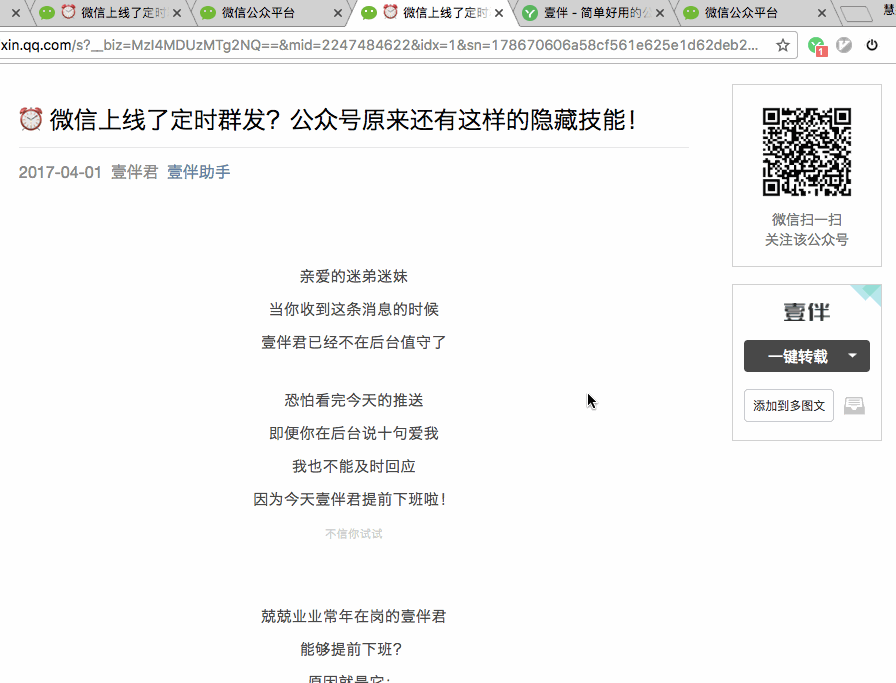Close the 壹伴 tab

[x=660, y=13]
